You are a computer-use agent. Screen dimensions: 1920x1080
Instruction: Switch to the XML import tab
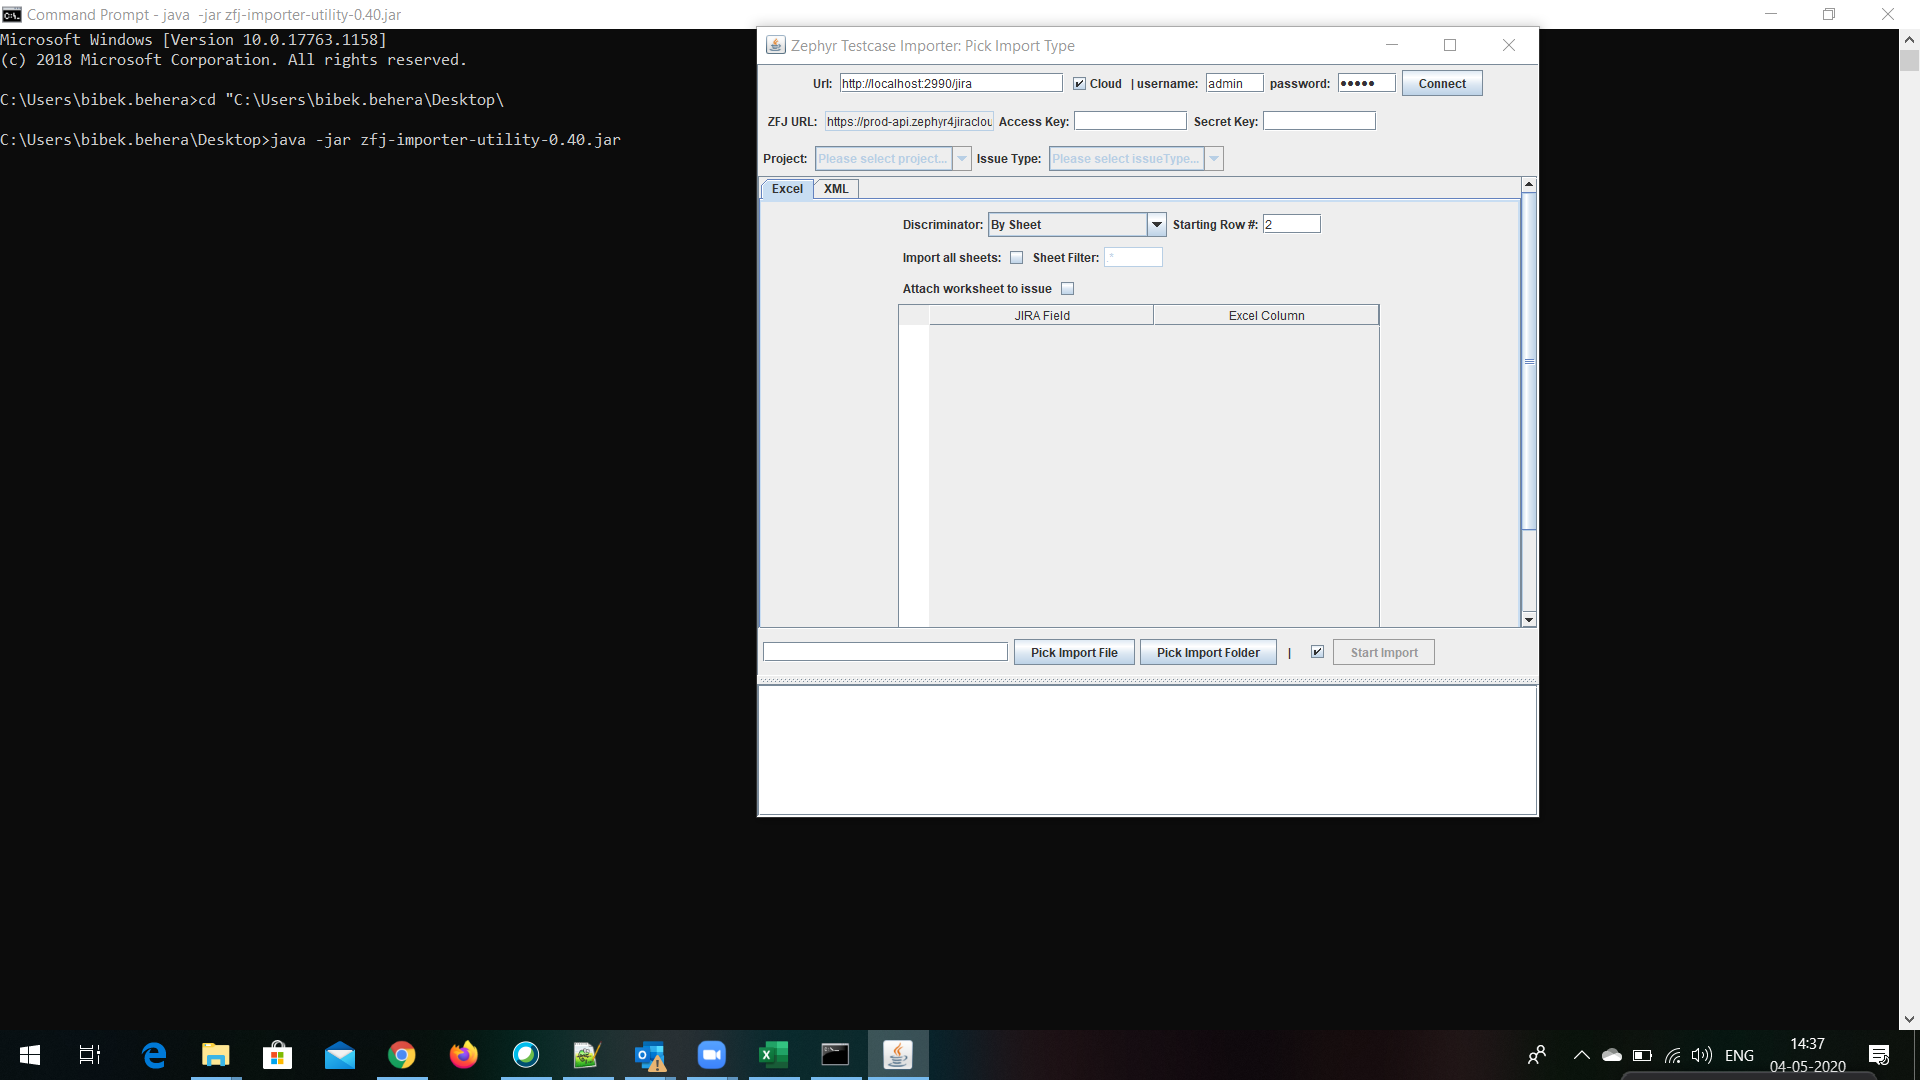tap(835, 188)
